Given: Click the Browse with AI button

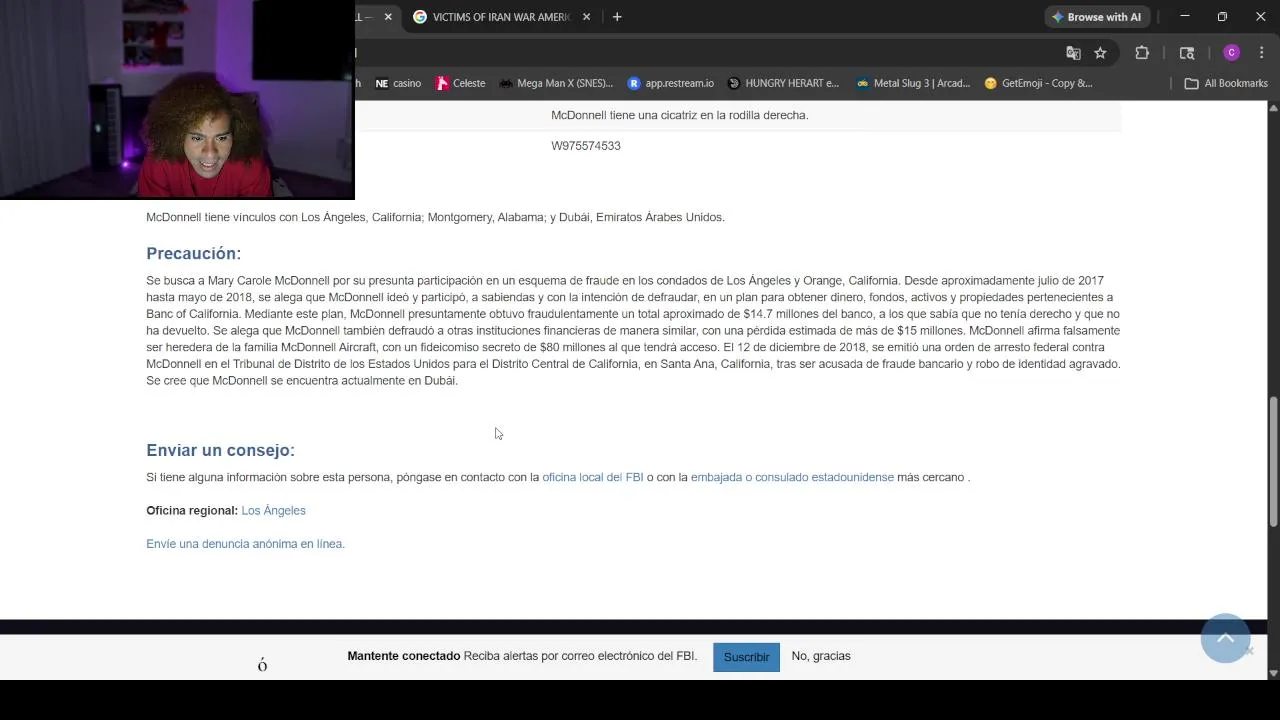Looking at the screenshot, I should pyautogui.click(x=1095, y=17).
